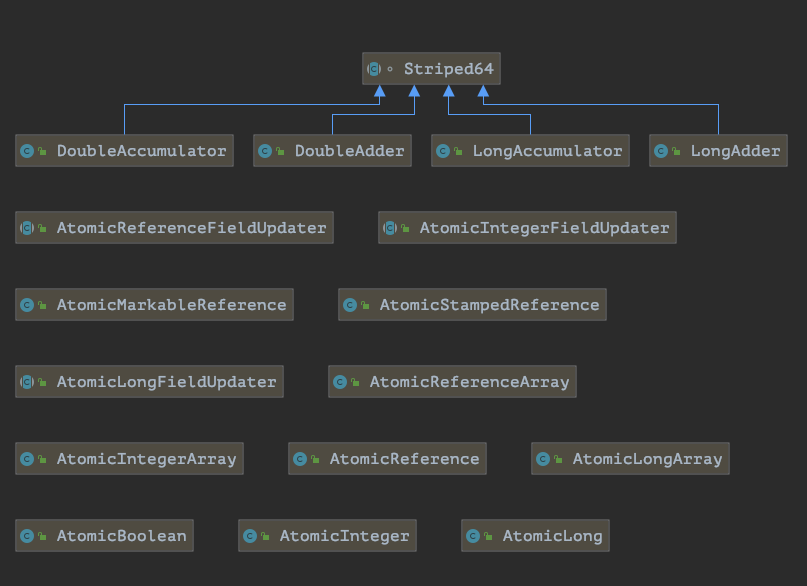Click the class icon beside AtomicStampedReference
Screen dimensions: 807x586
(x=350, y=305)
